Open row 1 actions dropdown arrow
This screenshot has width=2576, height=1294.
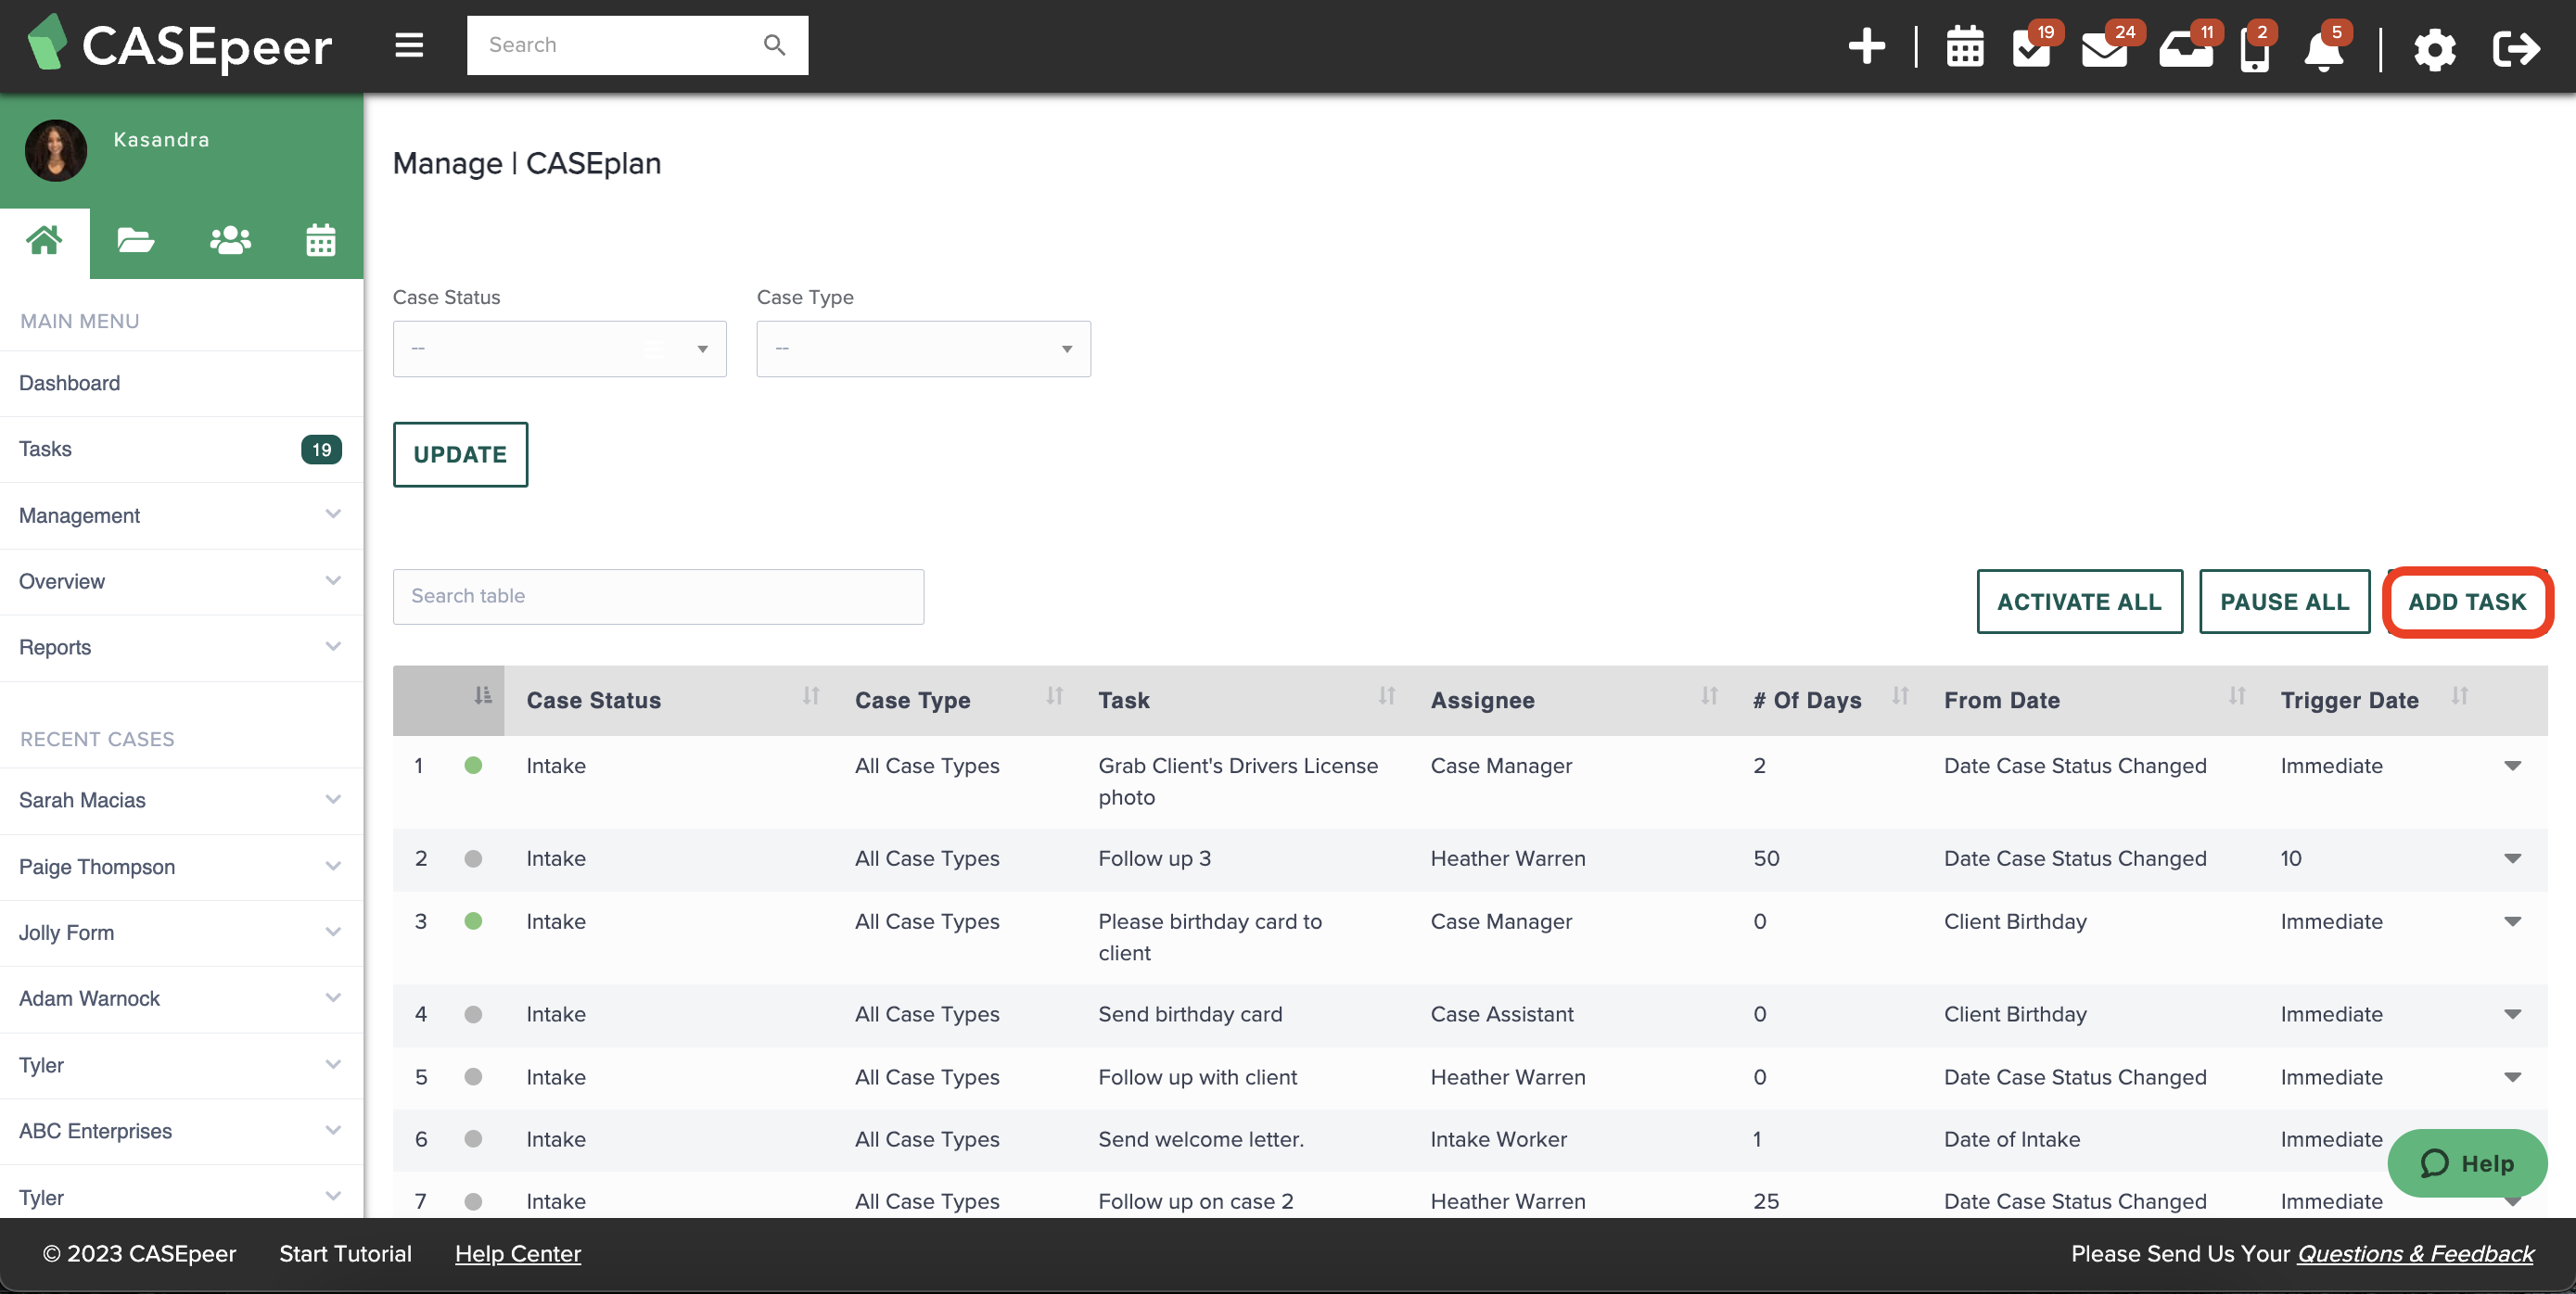point(2512,766)
